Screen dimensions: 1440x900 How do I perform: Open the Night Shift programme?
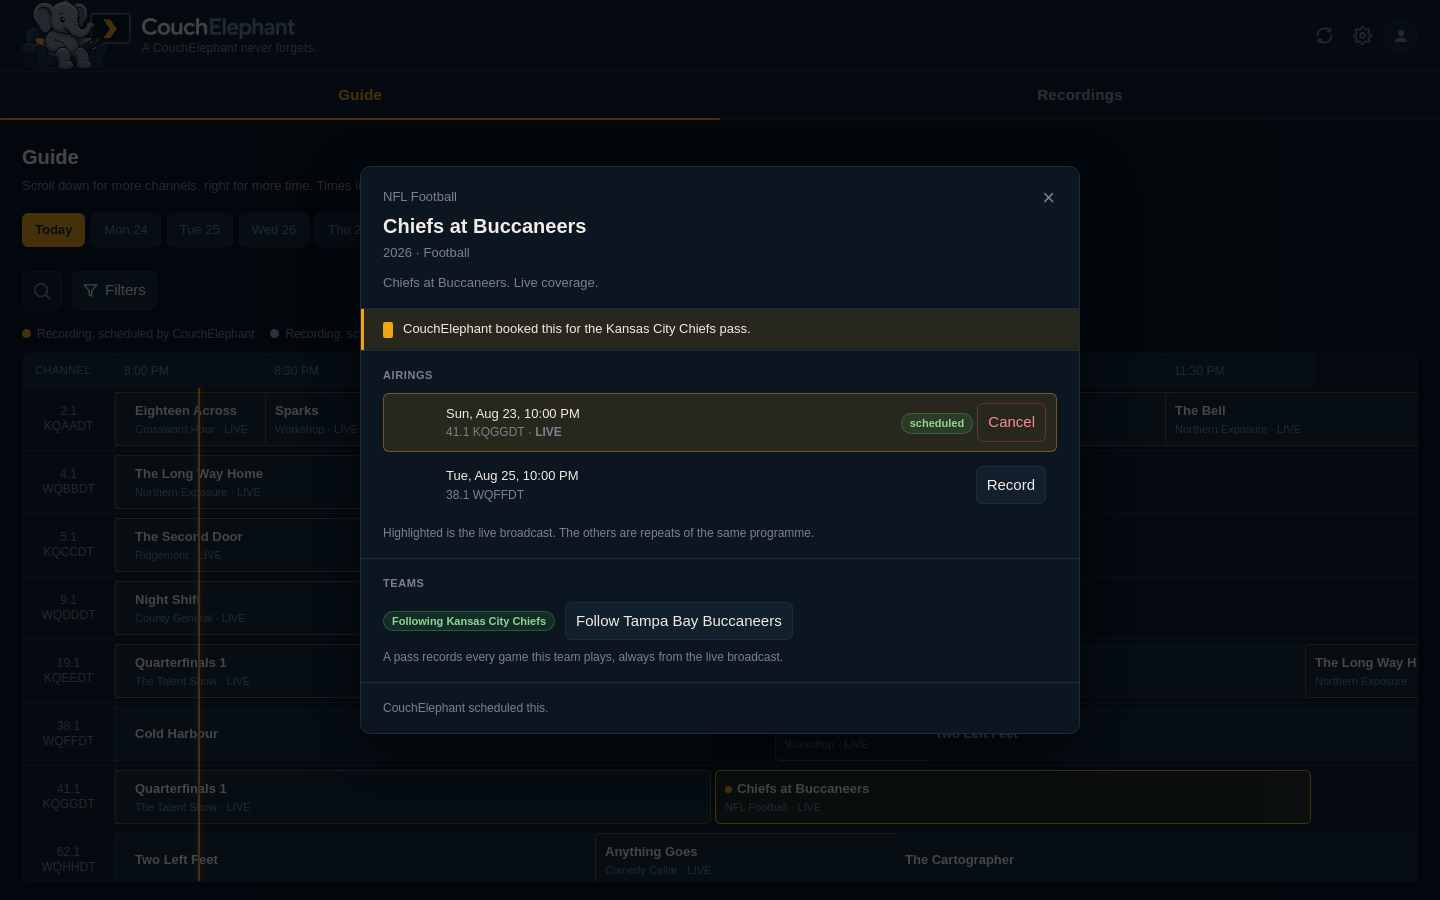(238, 608)
